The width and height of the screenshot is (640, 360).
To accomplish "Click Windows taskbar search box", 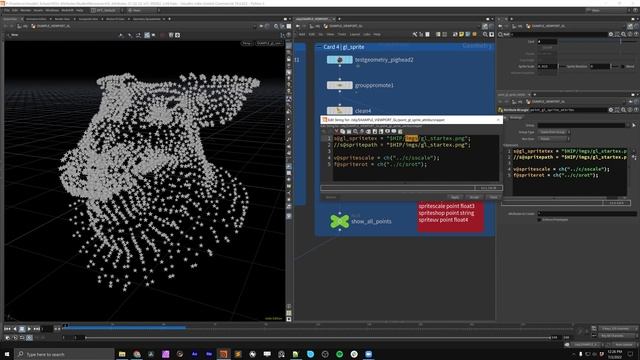I will click(64, 354).
